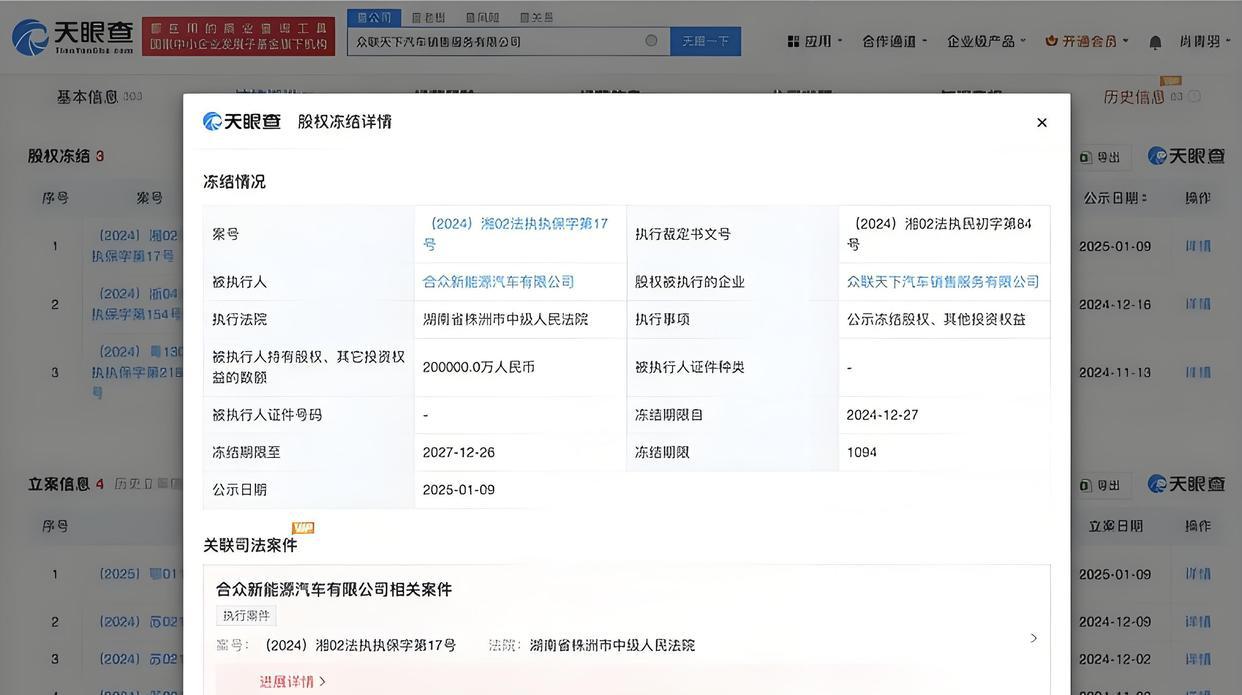Click the red banner ad beside the logo
The image size is (1242, 695).
click(x=238, y=36)
